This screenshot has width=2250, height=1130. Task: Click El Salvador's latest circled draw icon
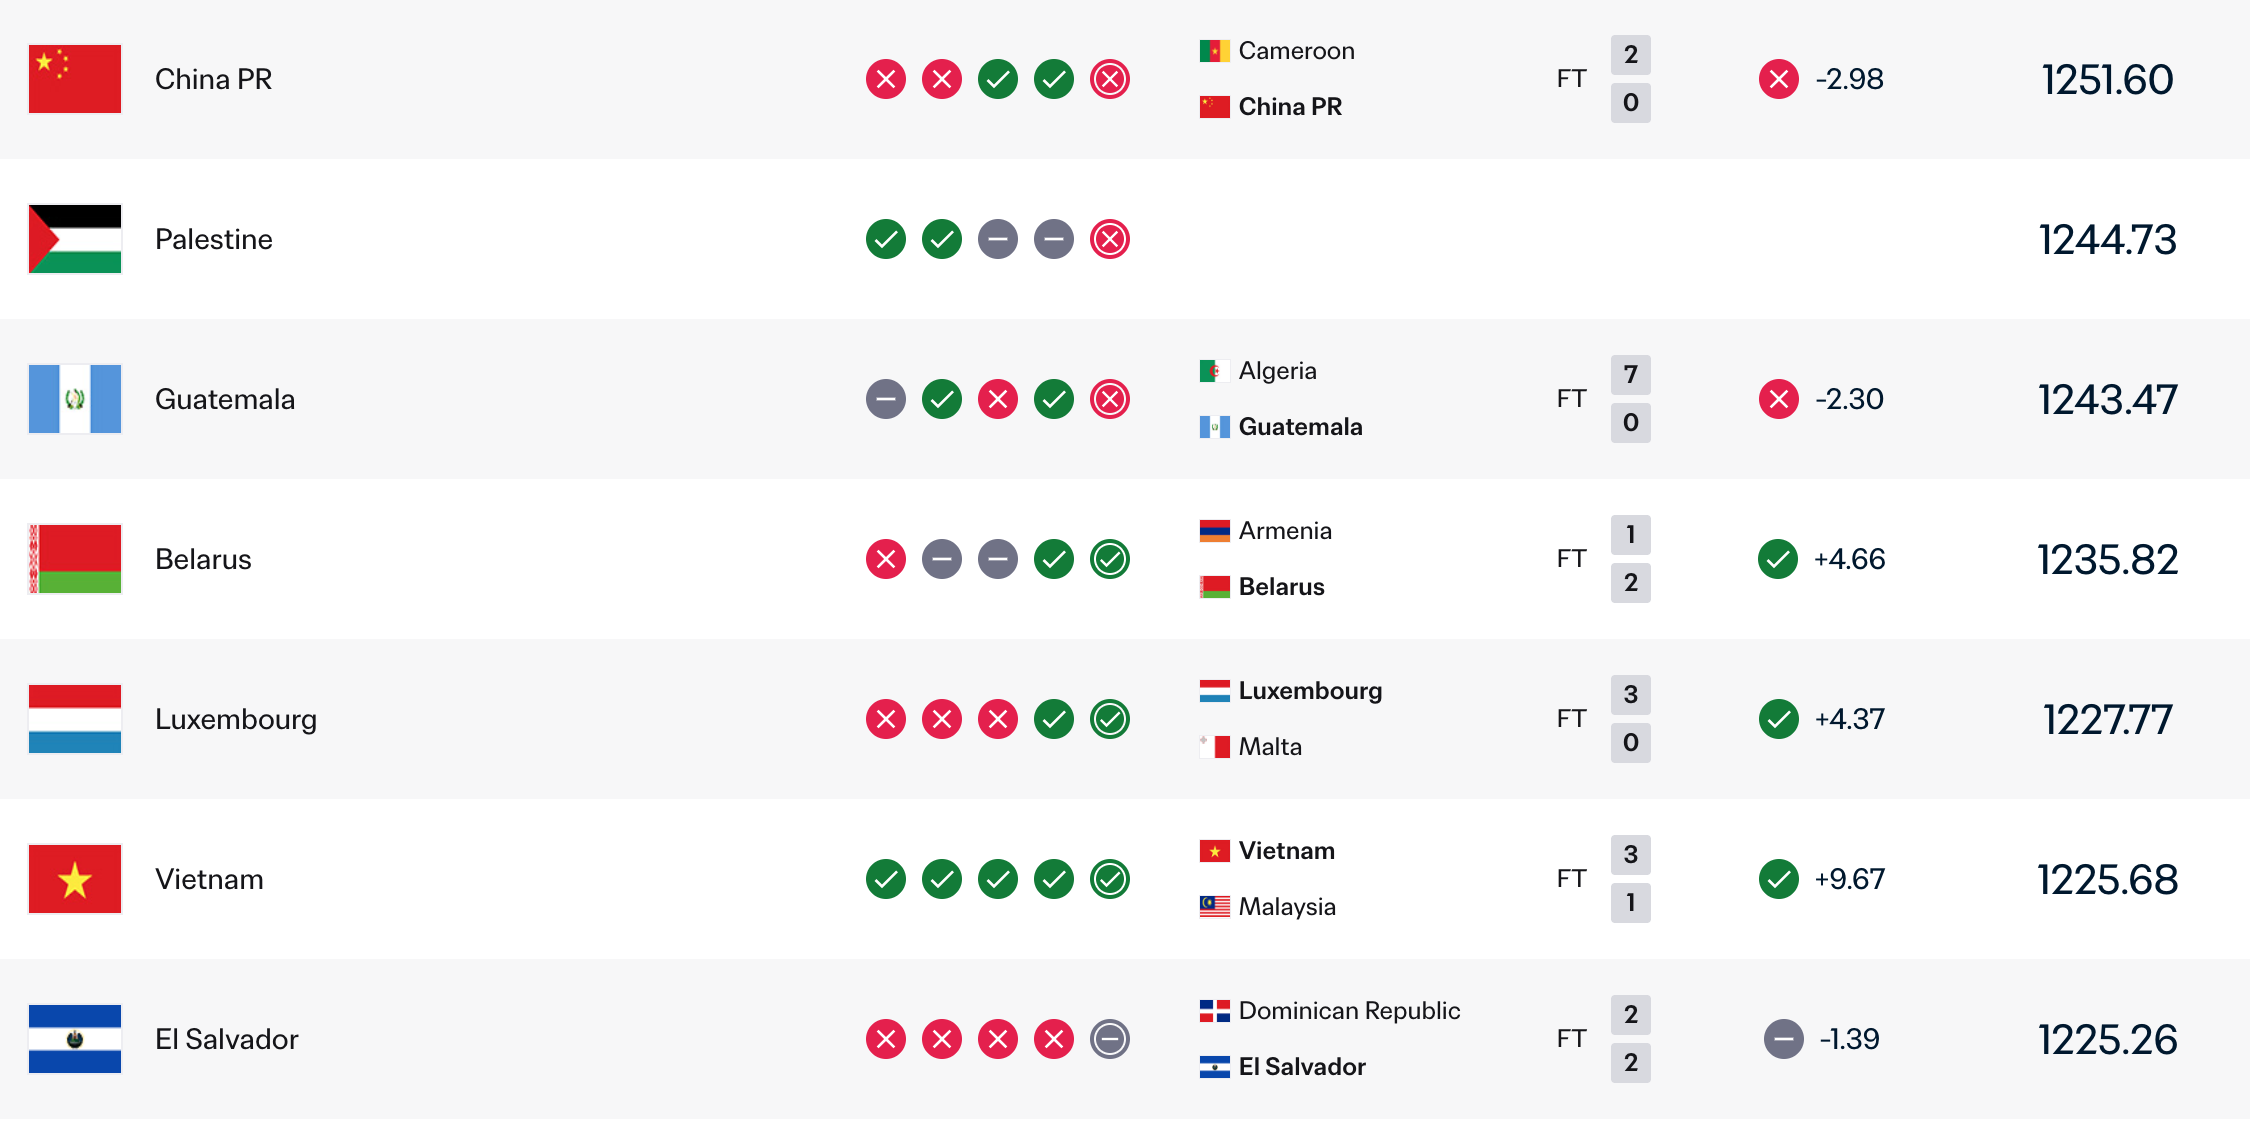(x=1110, y=1039)
